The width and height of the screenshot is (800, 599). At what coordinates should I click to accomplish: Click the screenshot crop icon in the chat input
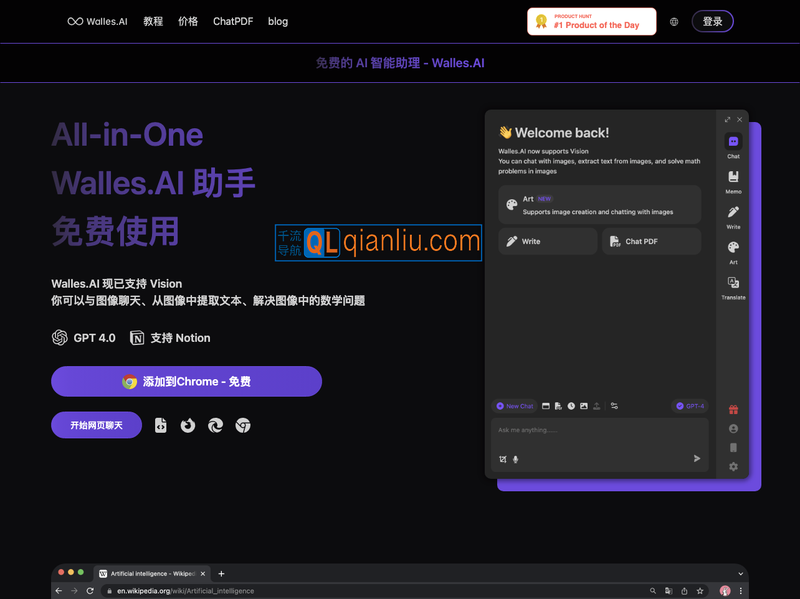[503, 459]
